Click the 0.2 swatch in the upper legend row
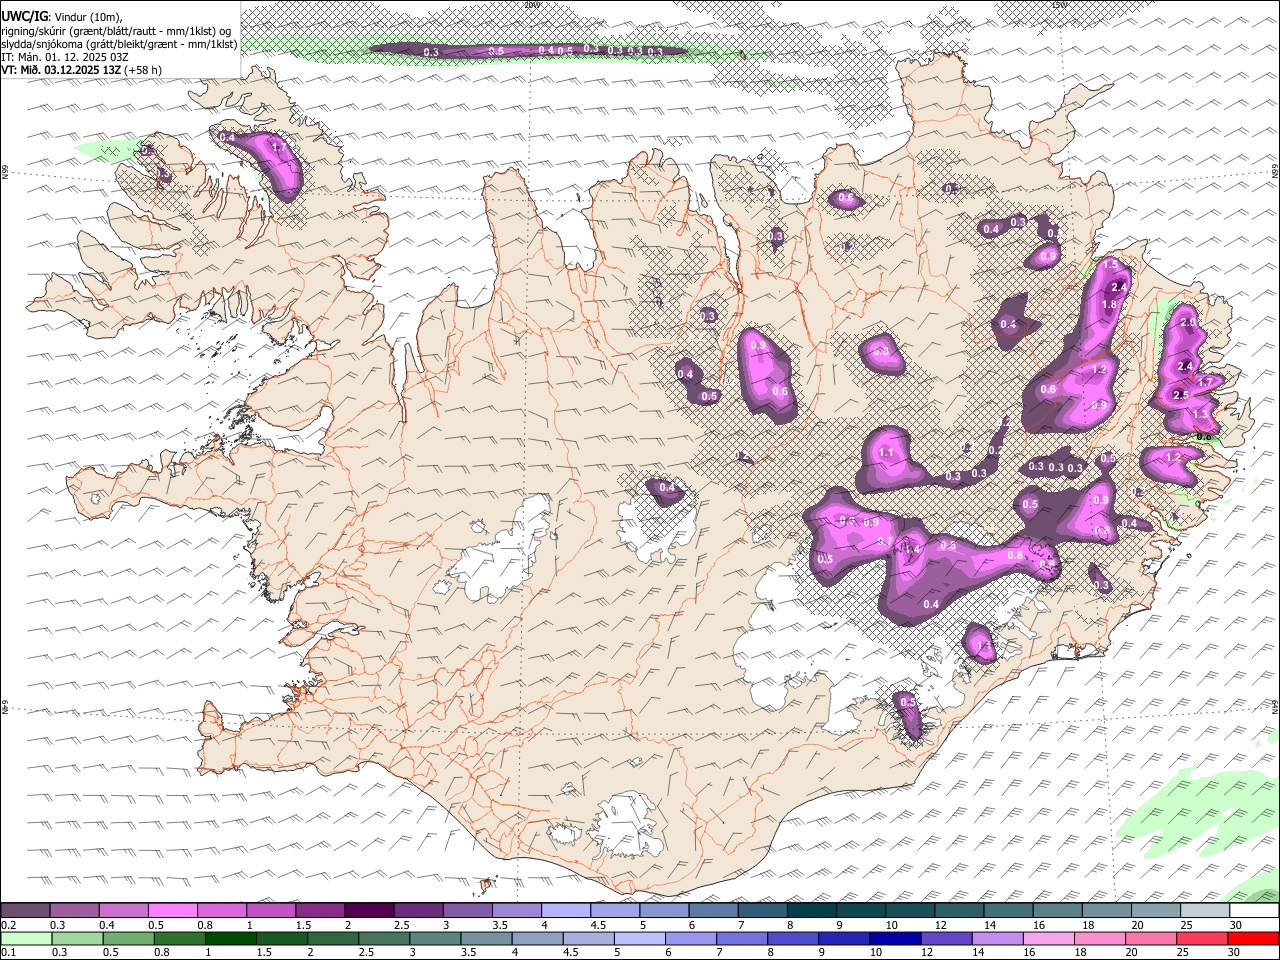The width and height of the screenshot is (1280, 960). pos(25,910)
